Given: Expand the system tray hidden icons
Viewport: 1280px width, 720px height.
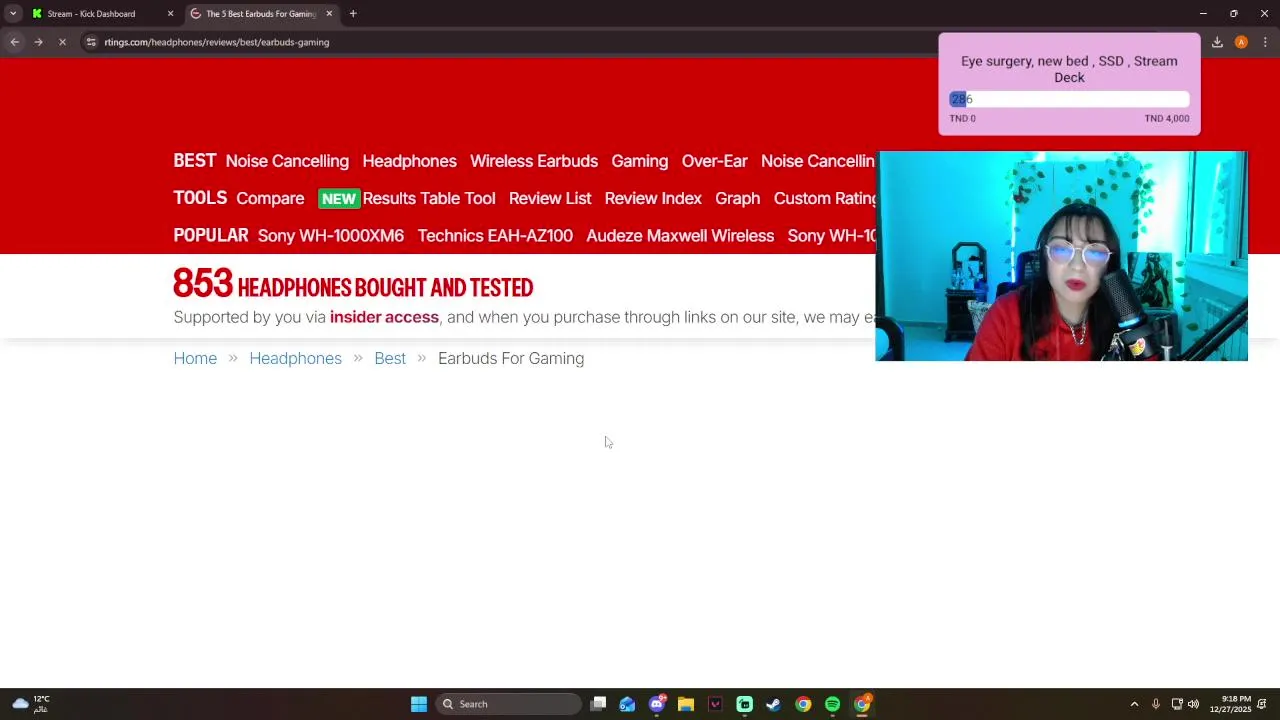Looking at the screenshot, I should point(1134,704).
